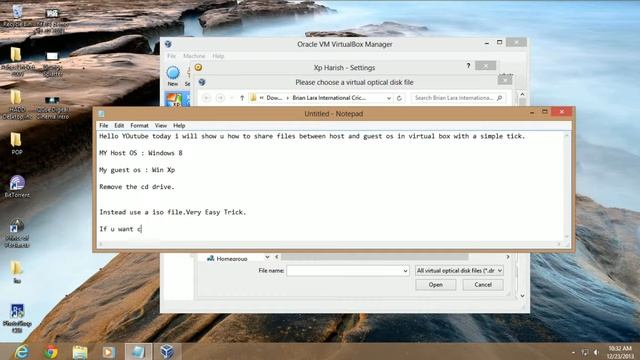Open Notepad Format menu

point(139,126)
